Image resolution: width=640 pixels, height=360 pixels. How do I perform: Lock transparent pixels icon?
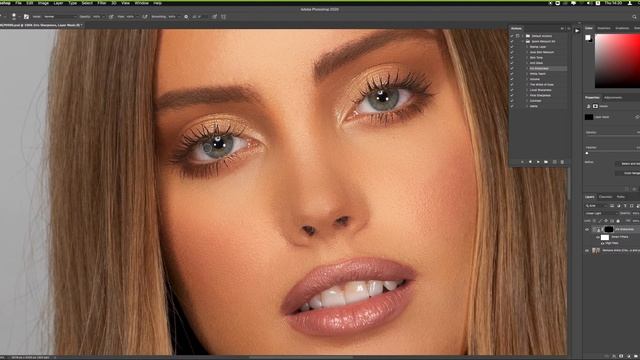tap(594, 221)
